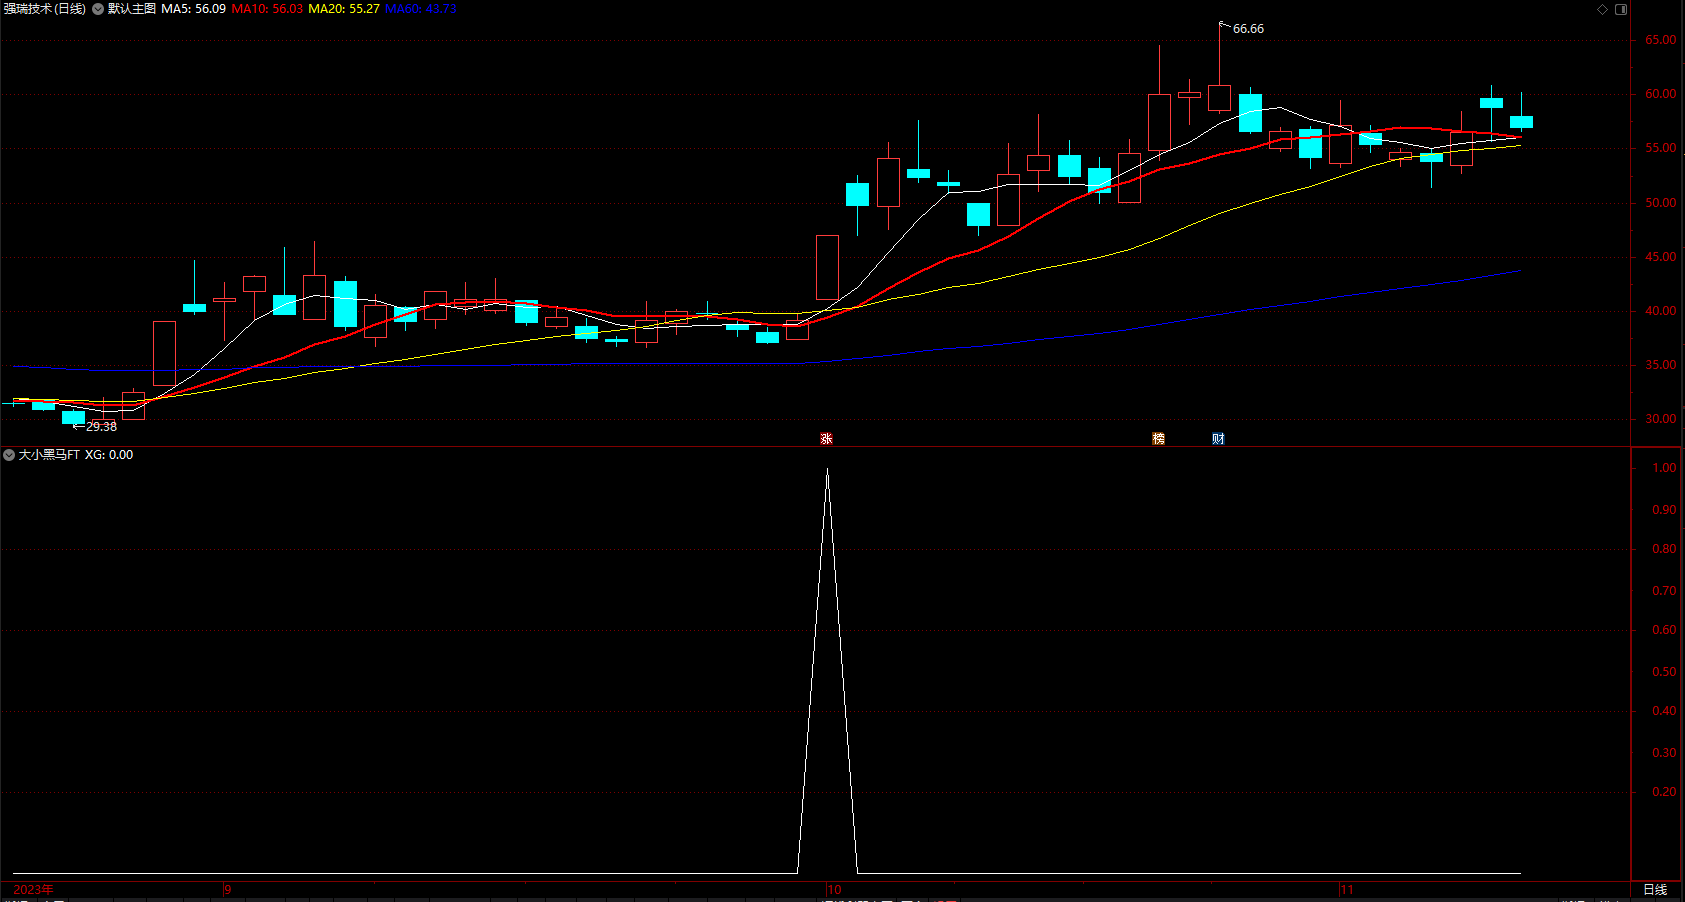Open the 涨 limit-up event marker

tap(826, 439)
